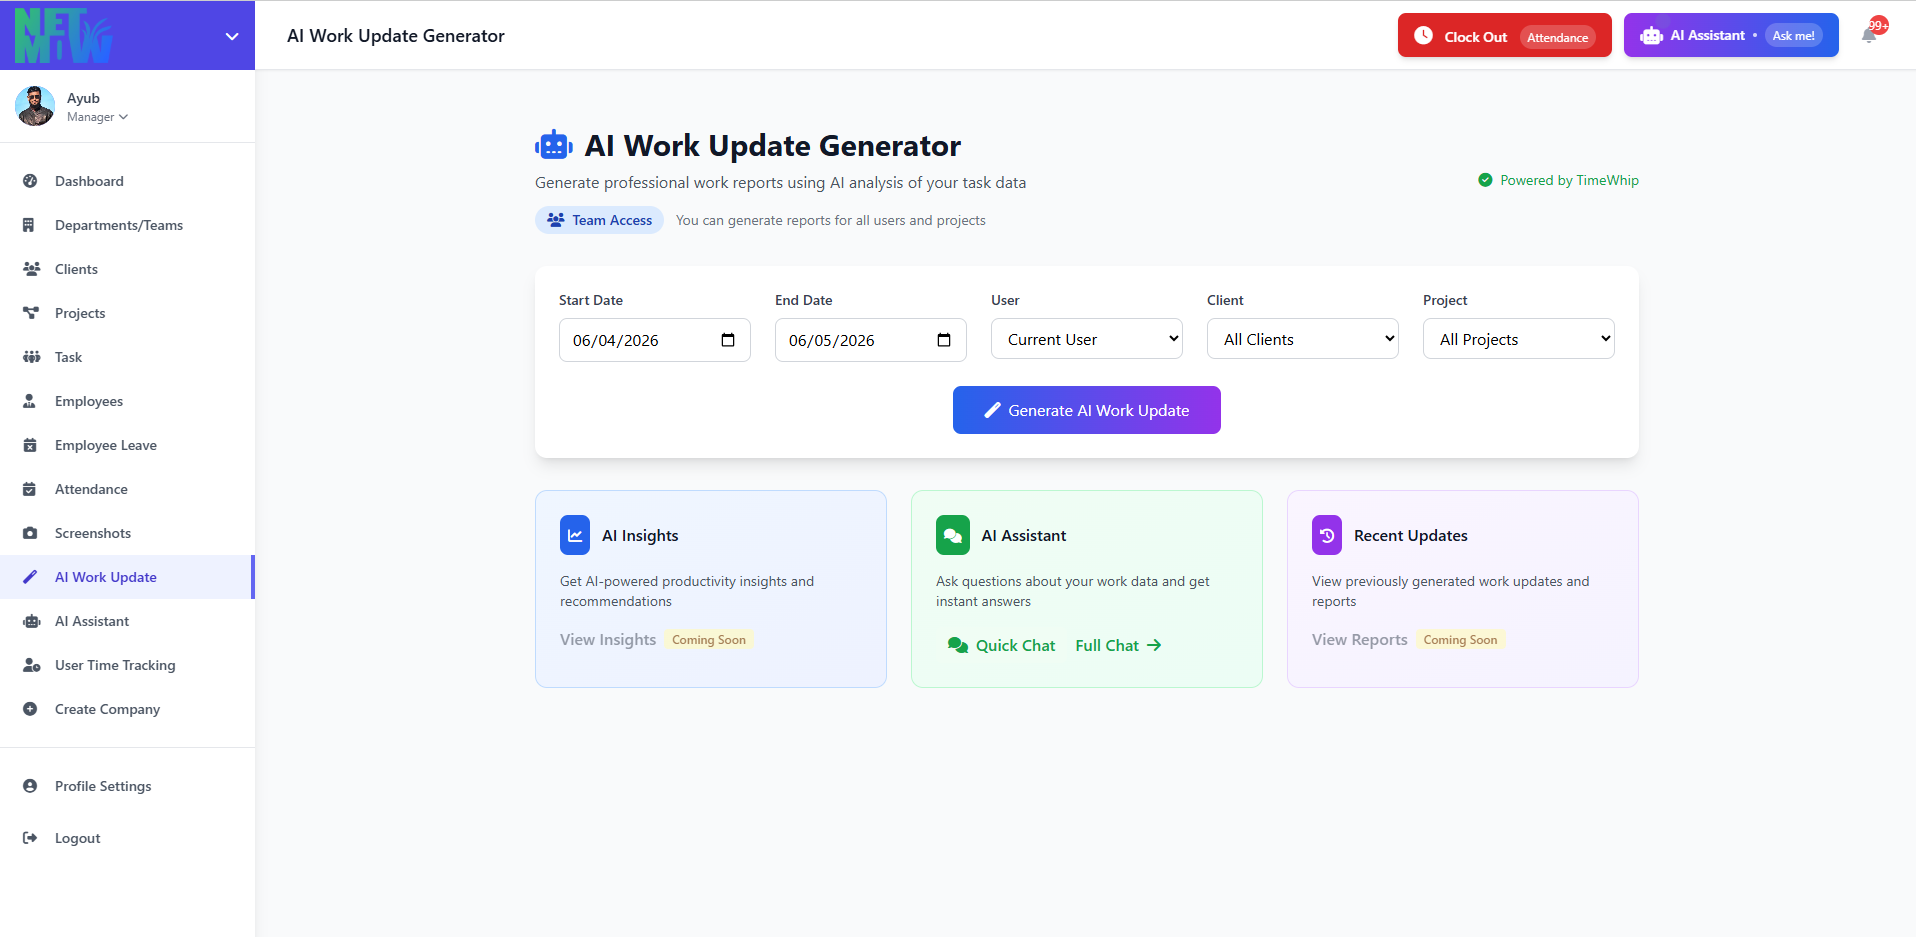
Task: Click the Logout menu item
Action: [x=127, y=838]
